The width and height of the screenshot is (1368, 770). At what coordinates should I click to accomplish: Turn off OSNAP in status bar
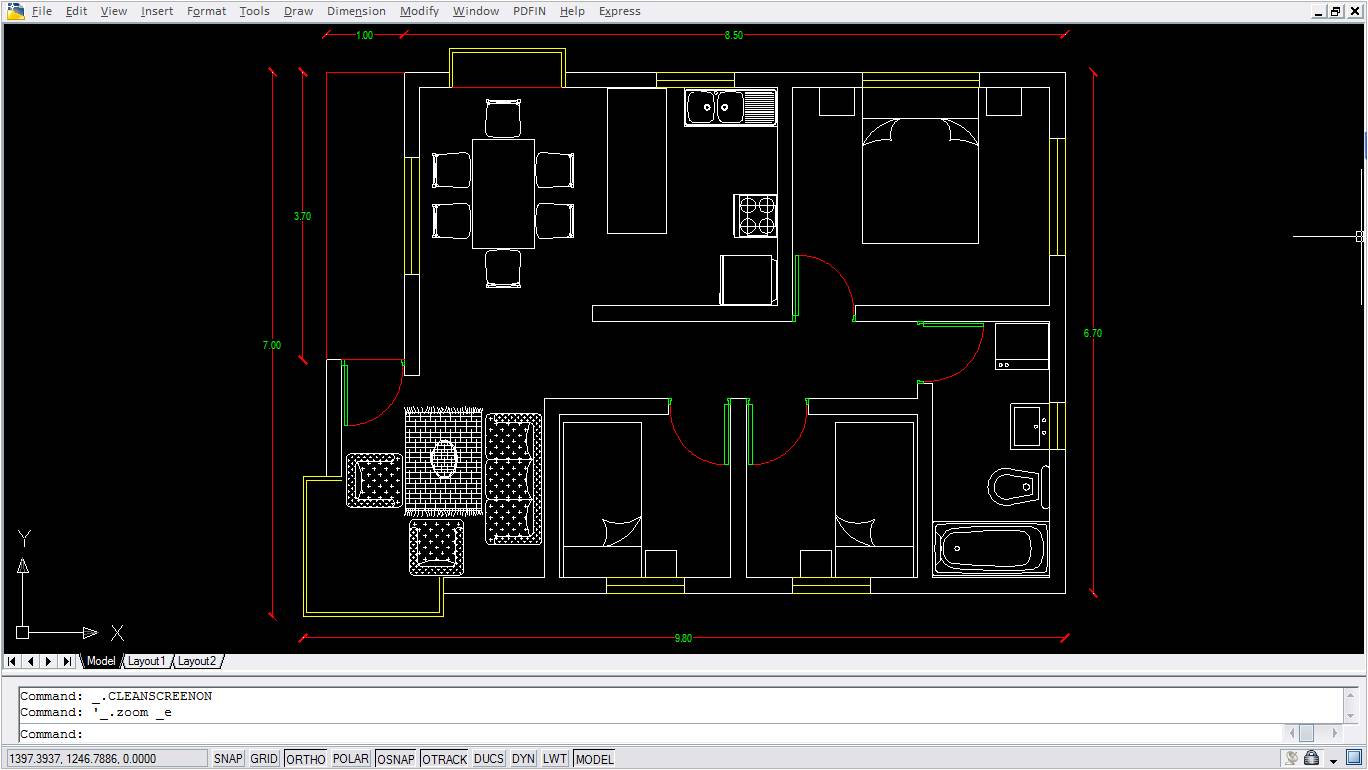[395, 759]
